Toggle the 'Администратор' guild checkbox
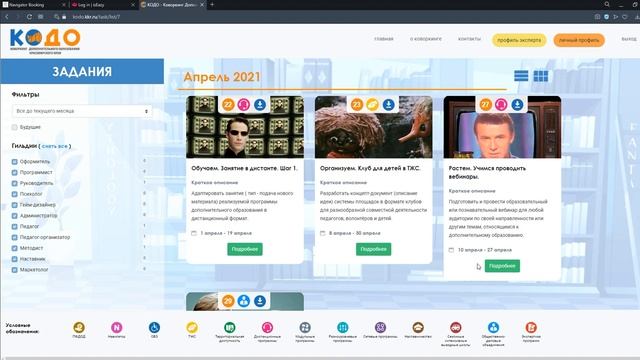This screenshot has height=360, width=640. click(15, 216)
